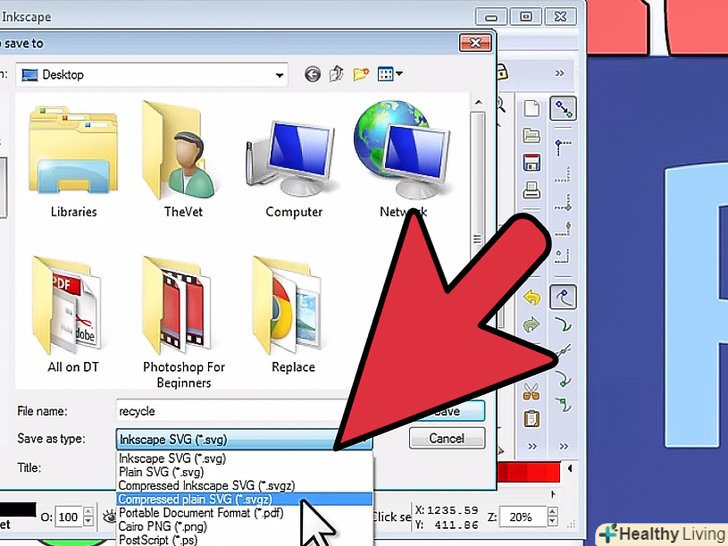Viewport: 728px width, 546px height.
Task: Toggle the master snapping button atop snap bar
Action: (563, 108)
